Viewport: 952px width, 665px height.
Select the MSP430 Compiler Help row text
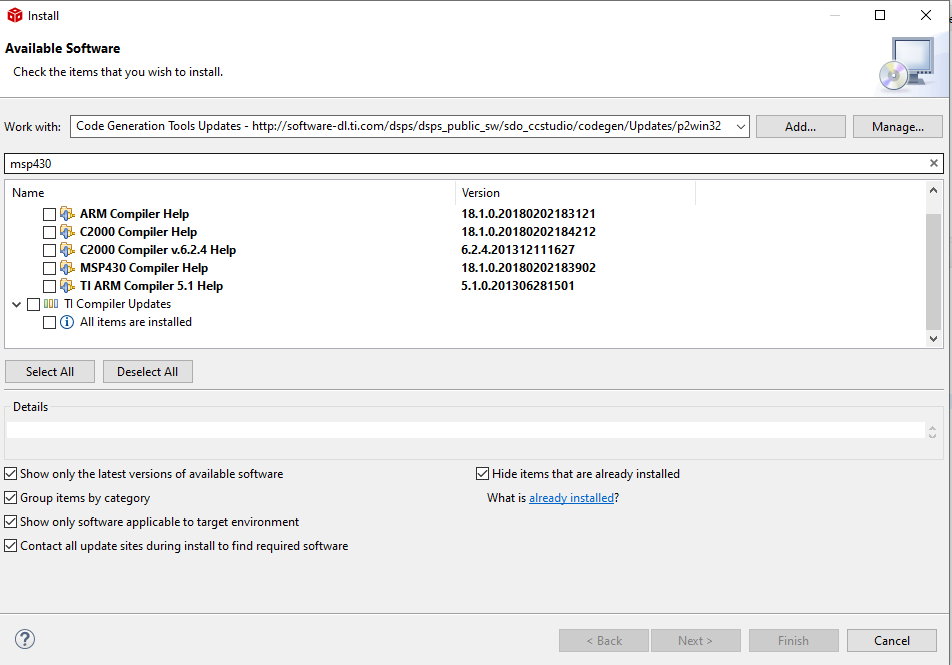click(x=144, y=268)
